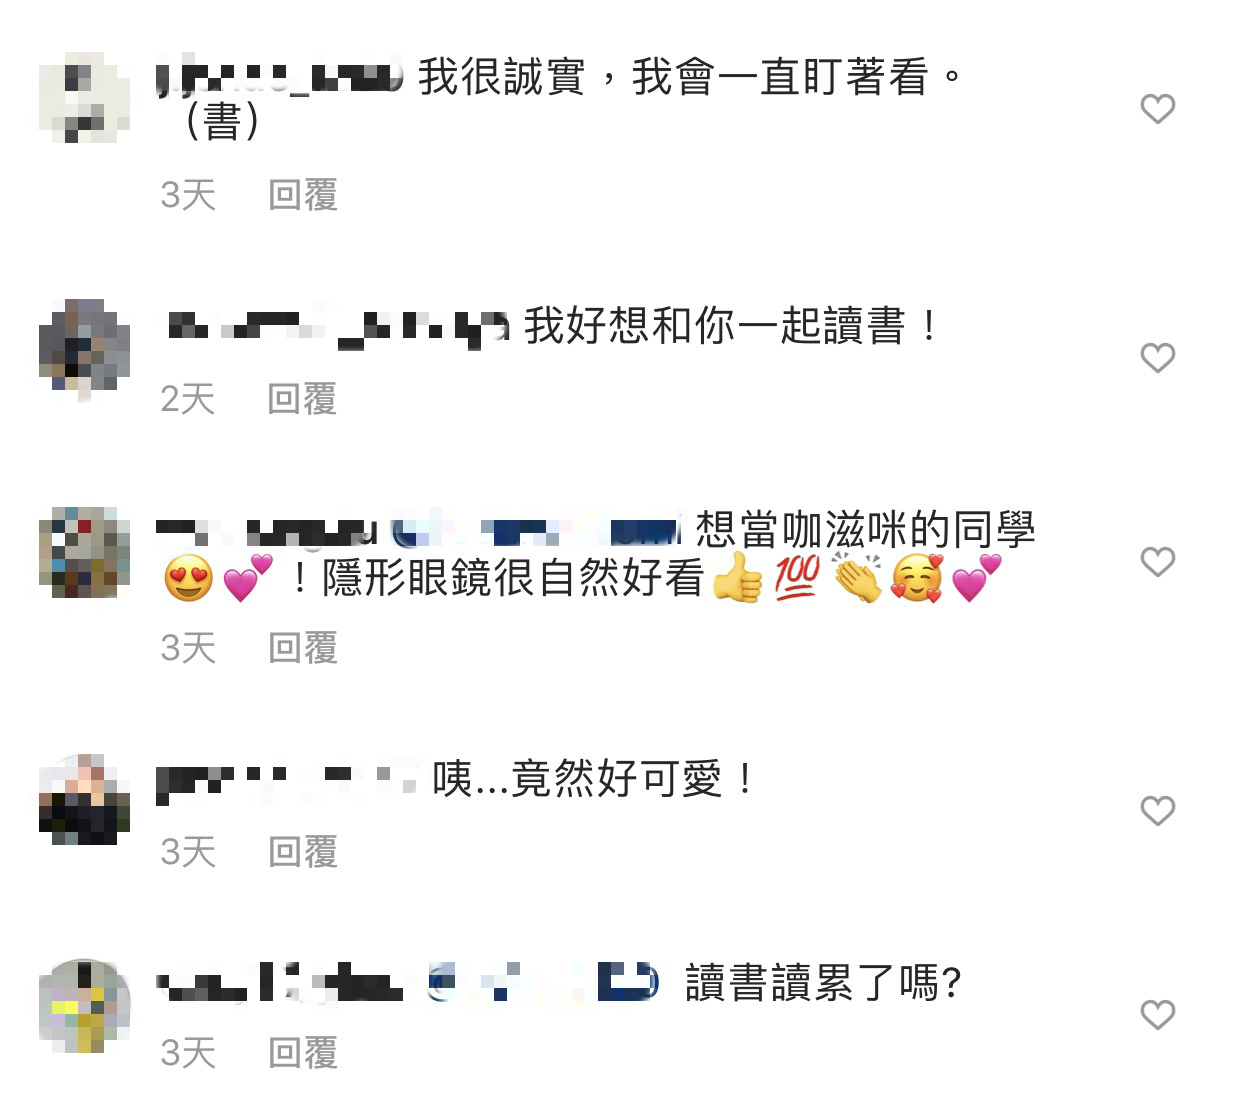1242x1105 pixels.
Task: Like the comment 讀書讀累了嗎?
Action: (x=1157, y=1014)
